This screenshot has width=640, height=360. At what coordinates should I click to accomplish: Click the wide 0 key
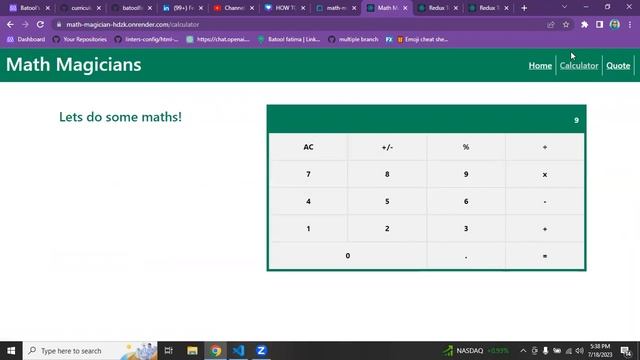[348, 256]
